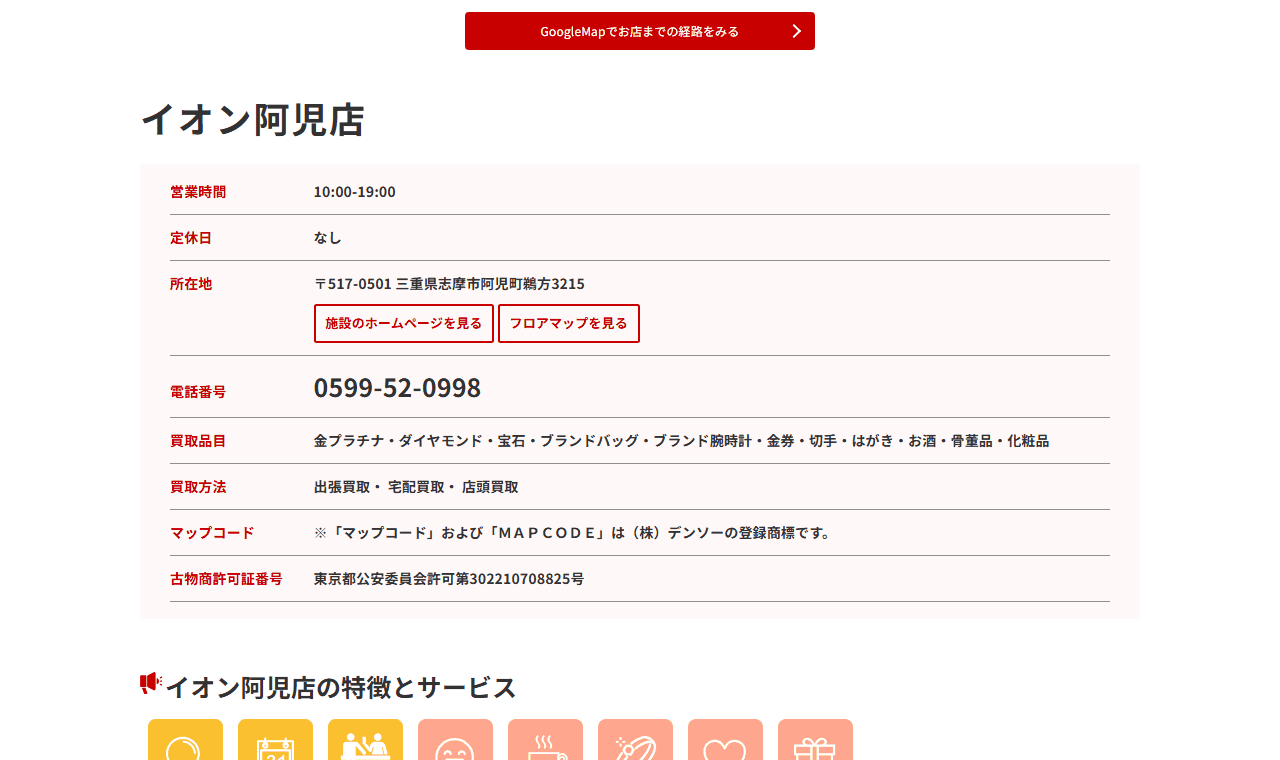
Task: Select the staff consultation counter icon
Action: (365, 740)
